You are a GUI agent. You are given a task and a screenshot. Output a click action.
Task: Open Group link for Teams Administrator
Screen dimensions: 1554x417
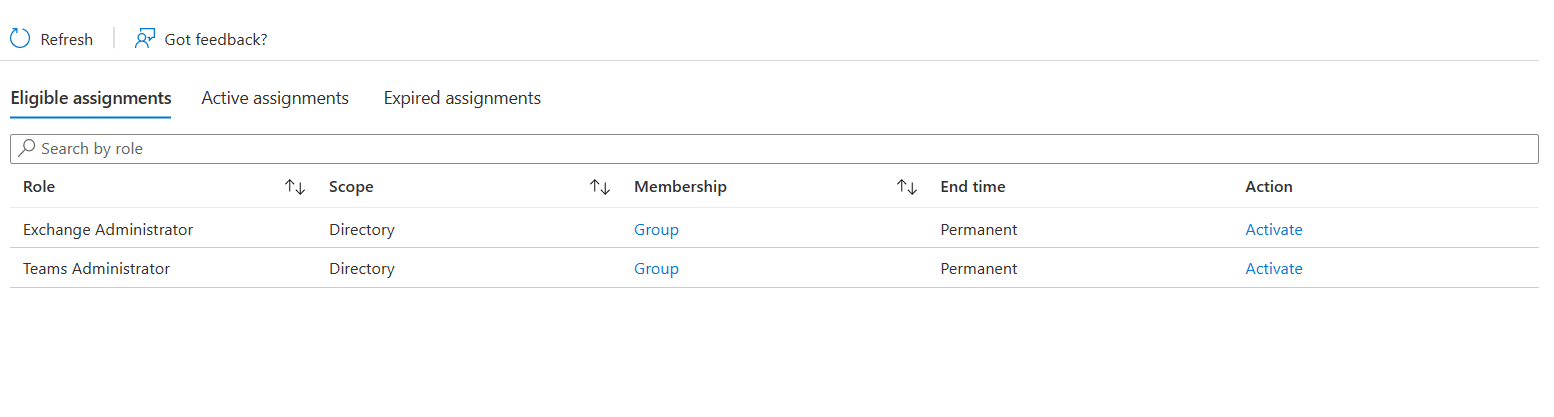(656, 268)
